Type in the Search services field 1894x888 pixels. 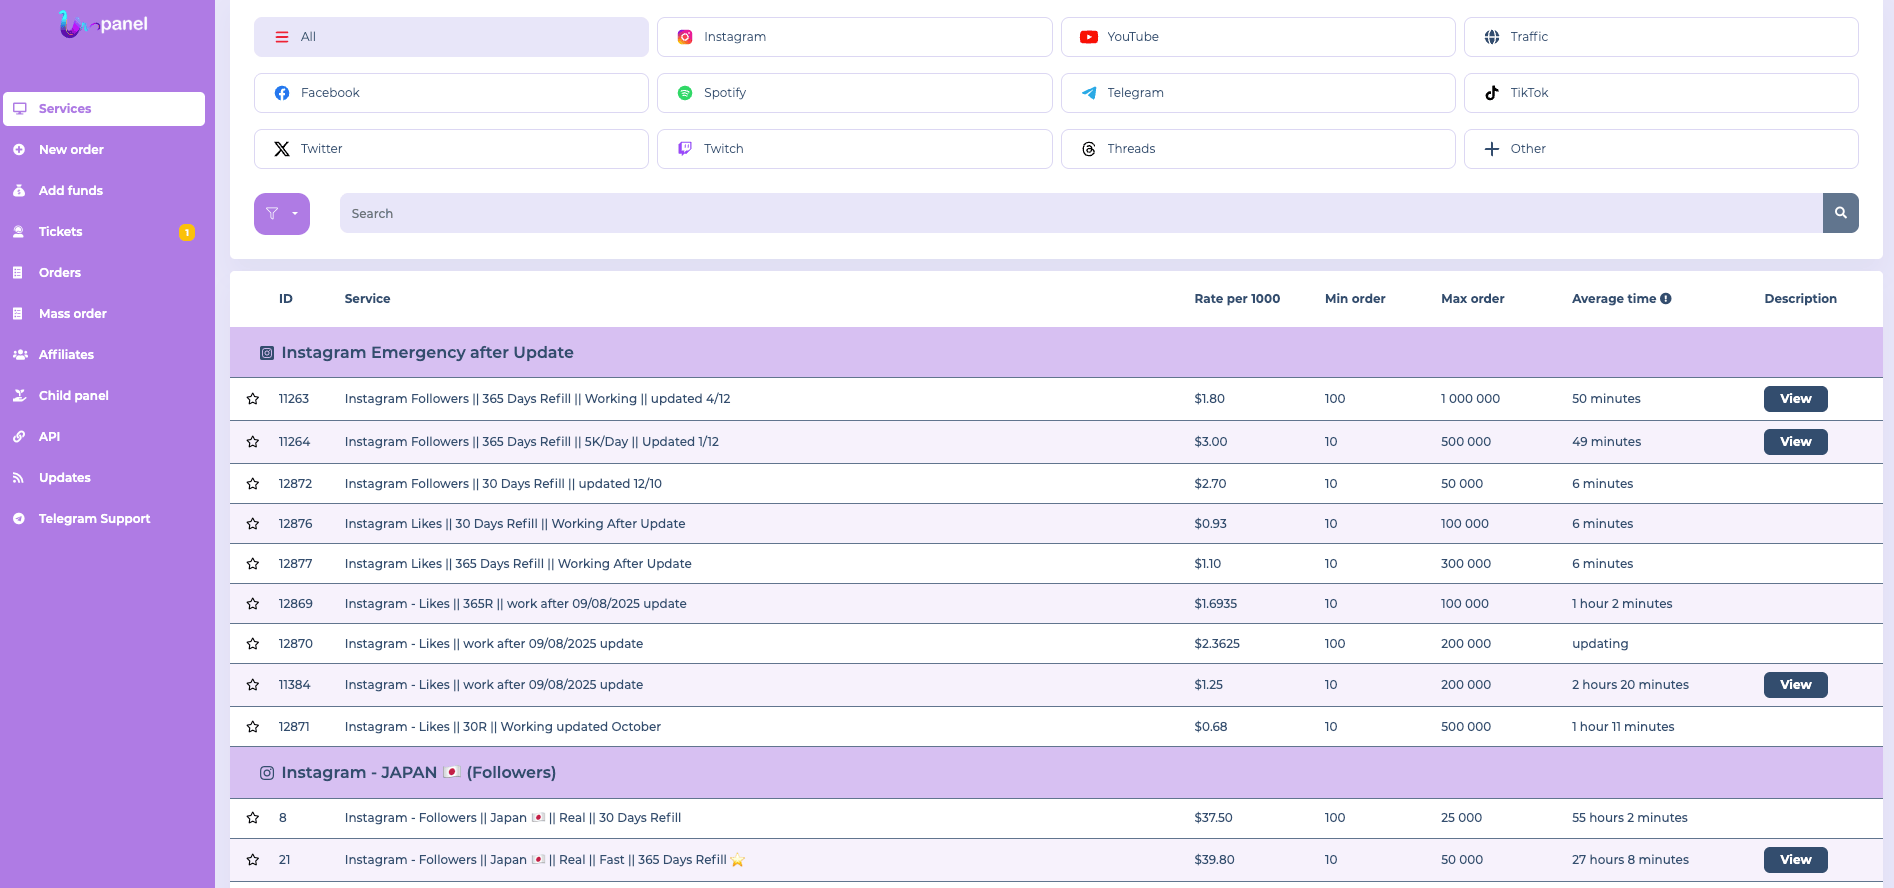[x=1080, y=214]
